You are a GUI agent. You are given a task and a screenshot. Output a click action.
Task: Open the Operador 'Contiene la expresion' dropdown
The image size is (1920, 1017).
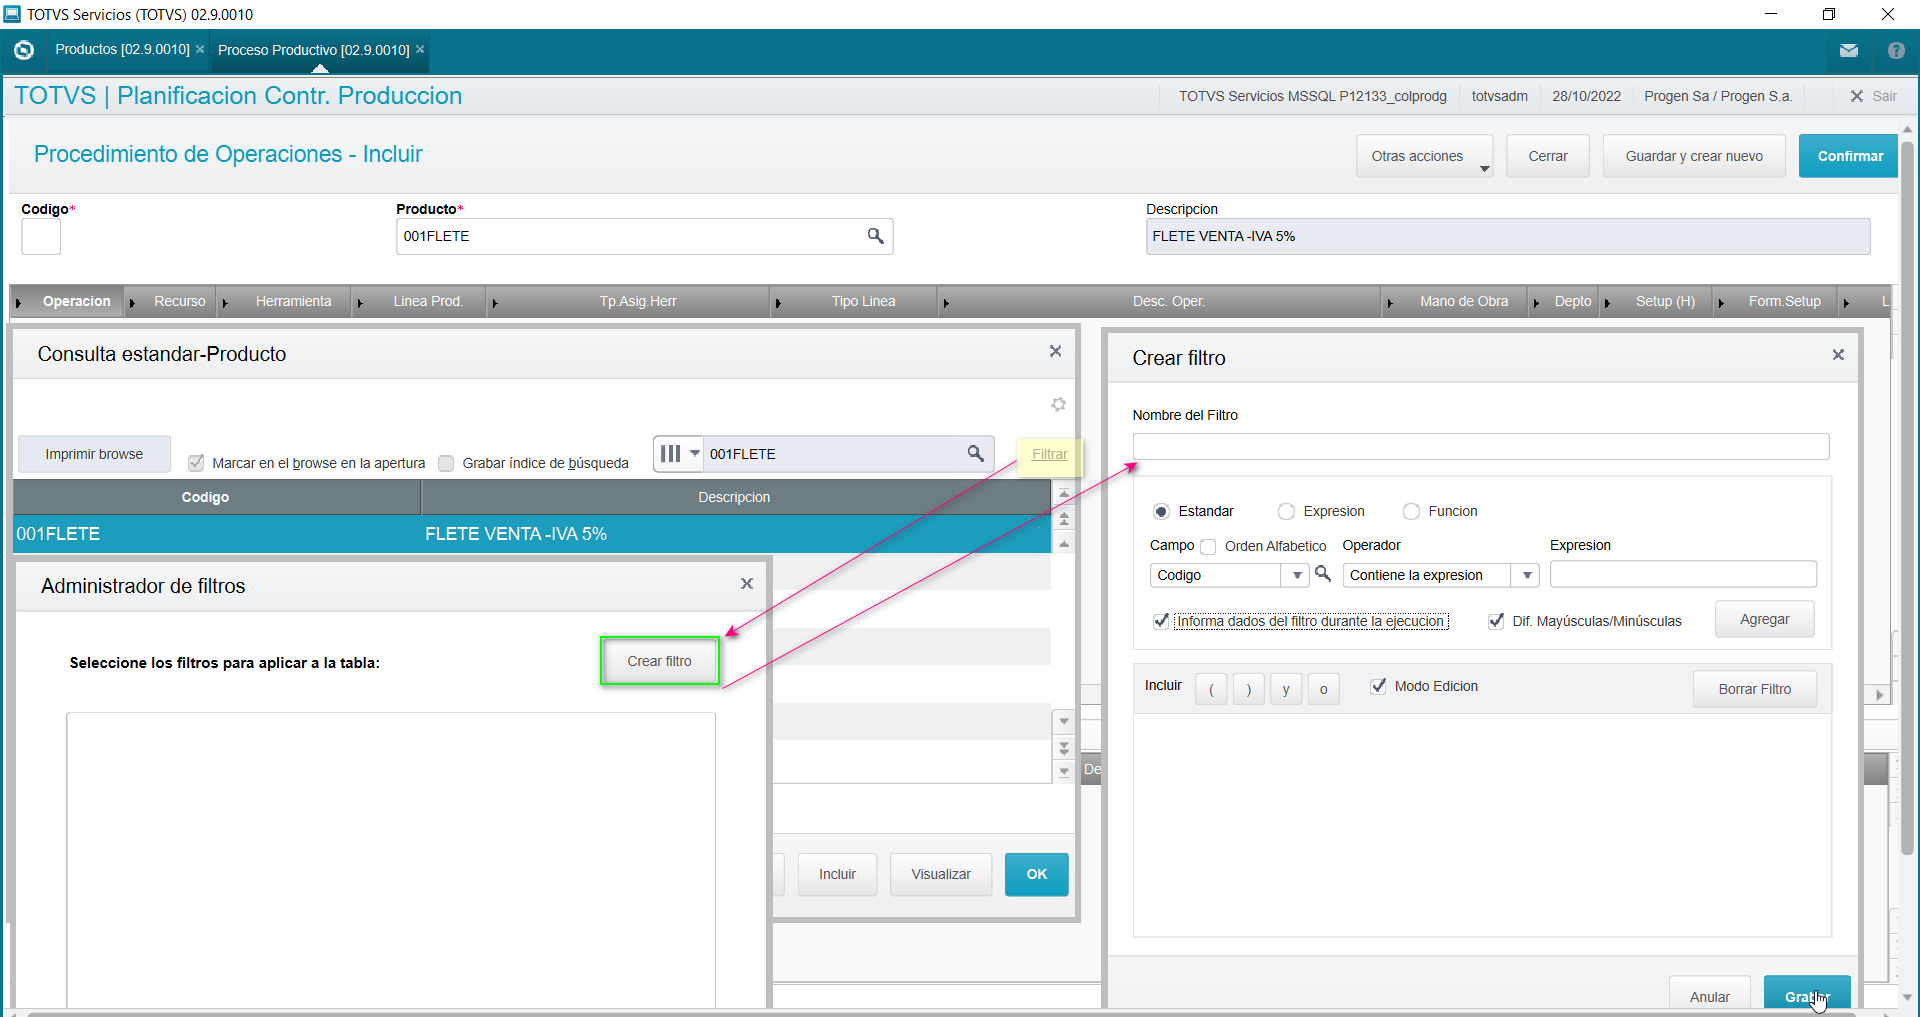coord(1526,575)
